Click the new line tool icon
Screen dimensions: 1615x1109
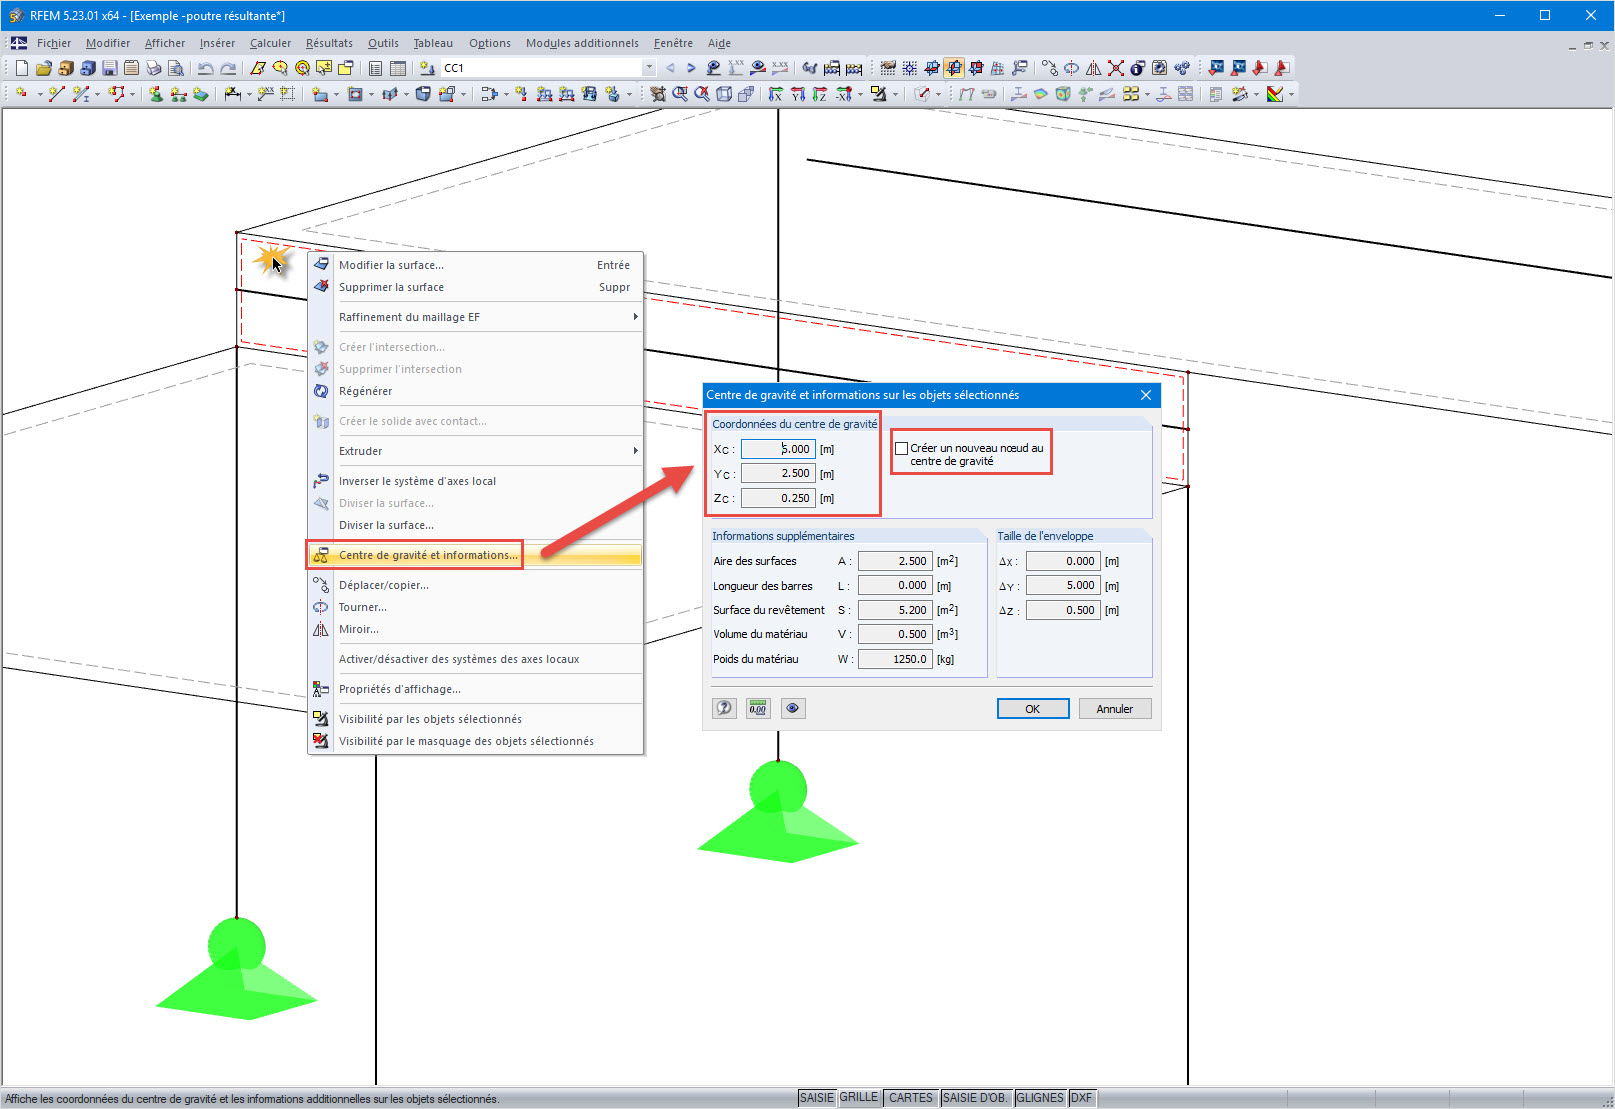pyautogui.click(x=56, y=94)
